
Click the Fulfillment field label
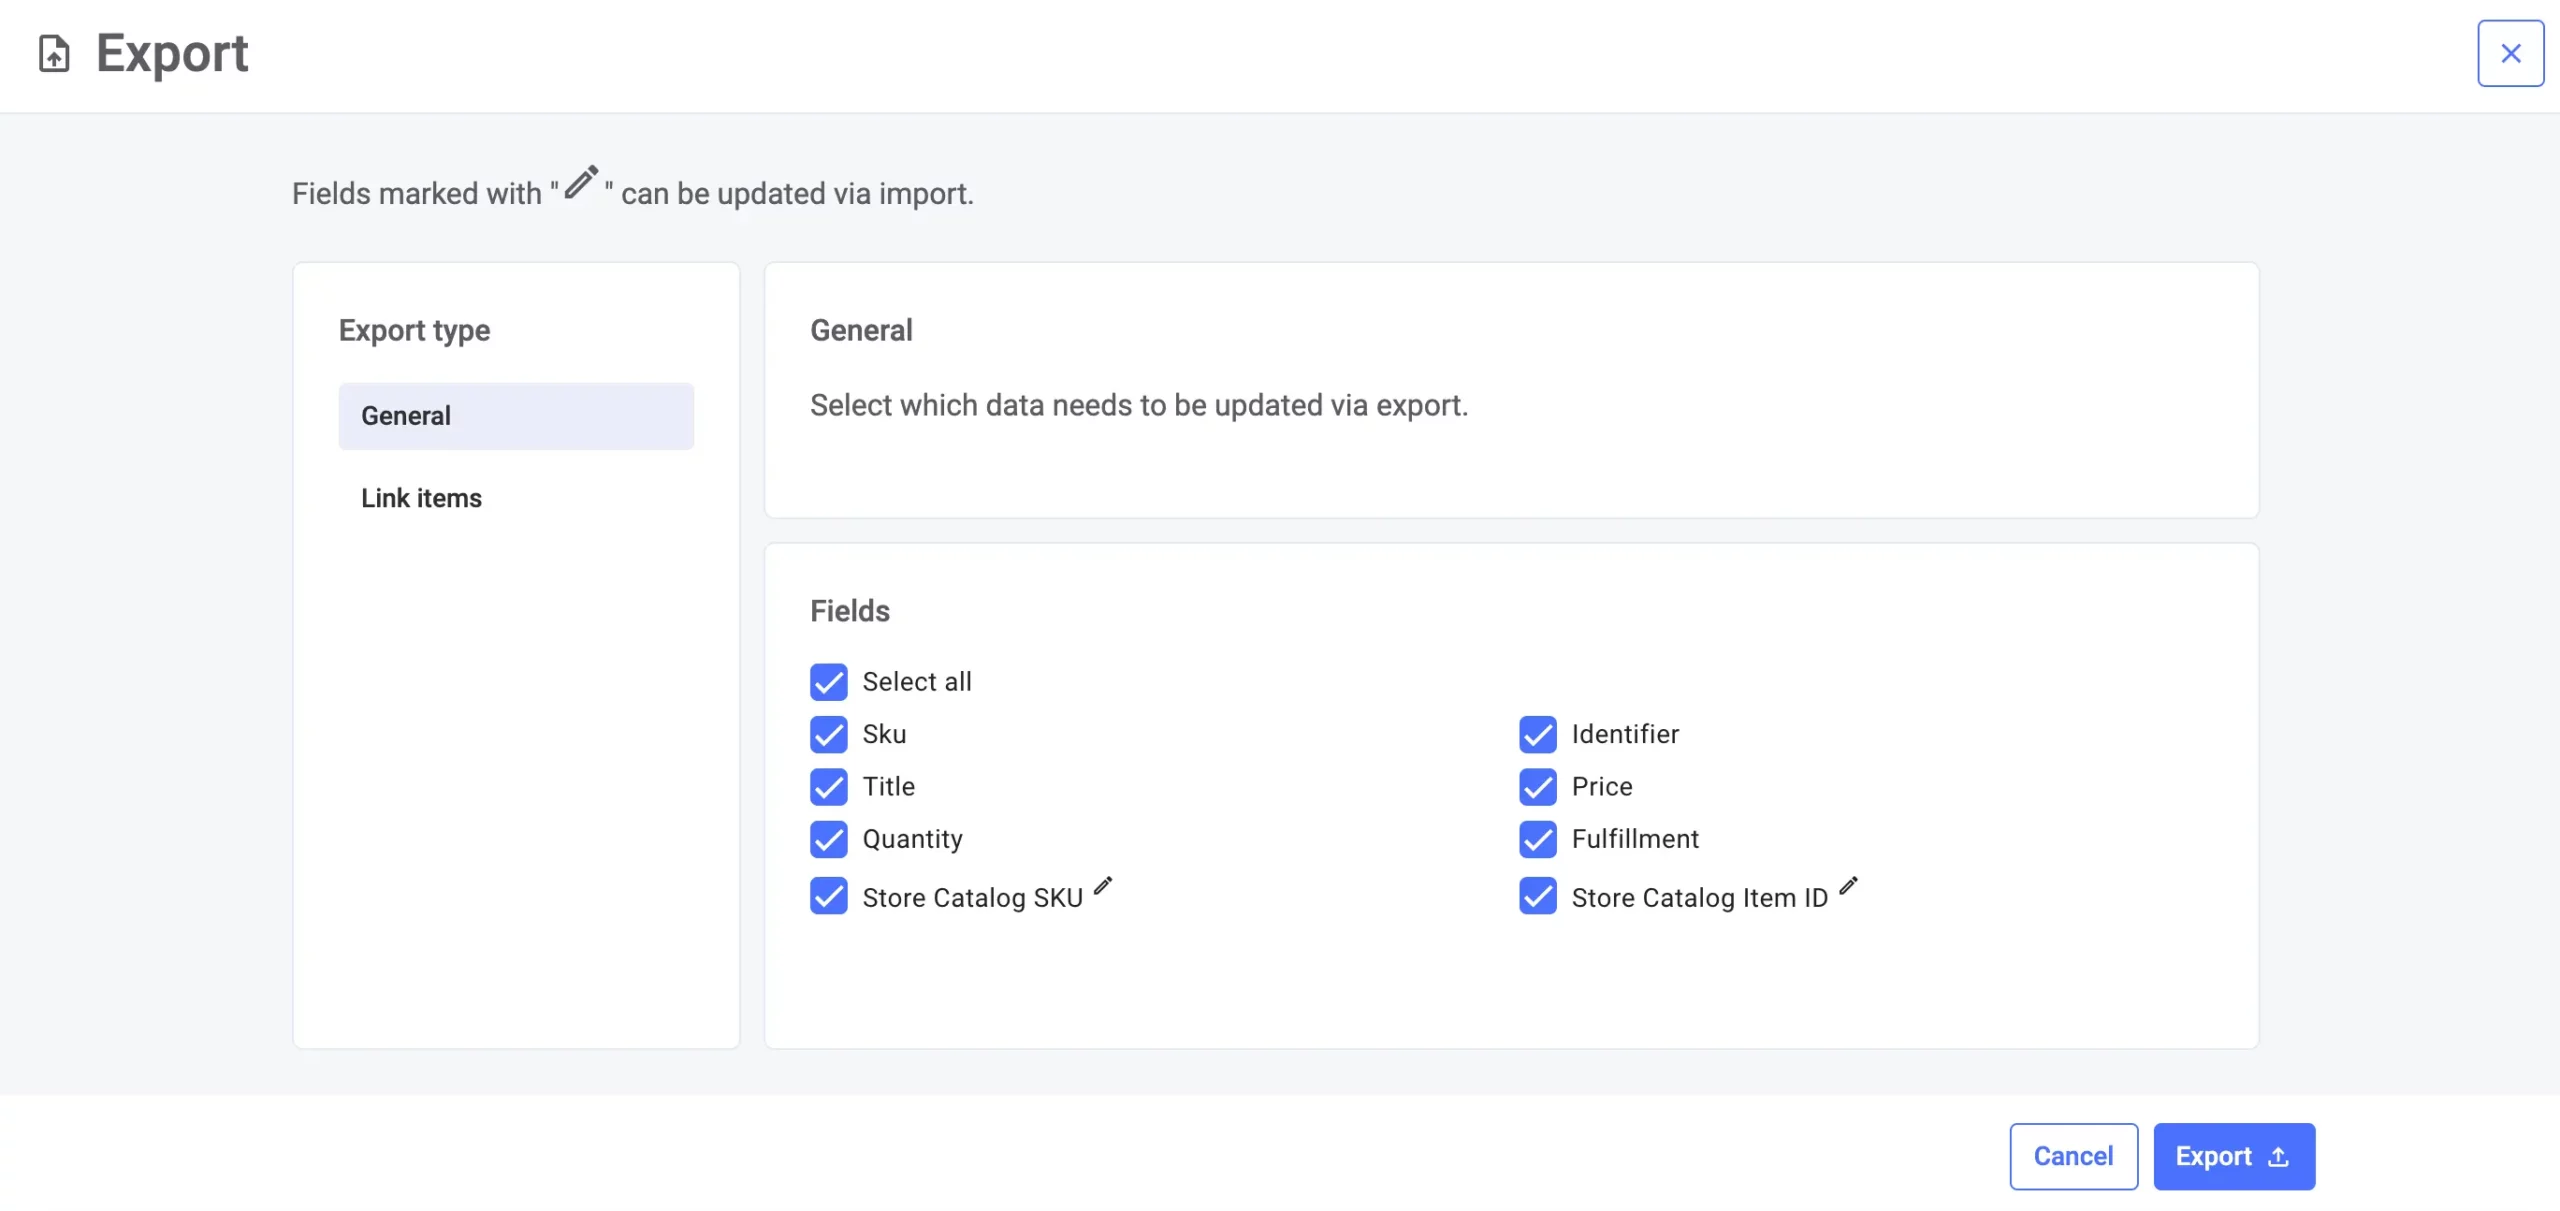tap(1635, 839)
